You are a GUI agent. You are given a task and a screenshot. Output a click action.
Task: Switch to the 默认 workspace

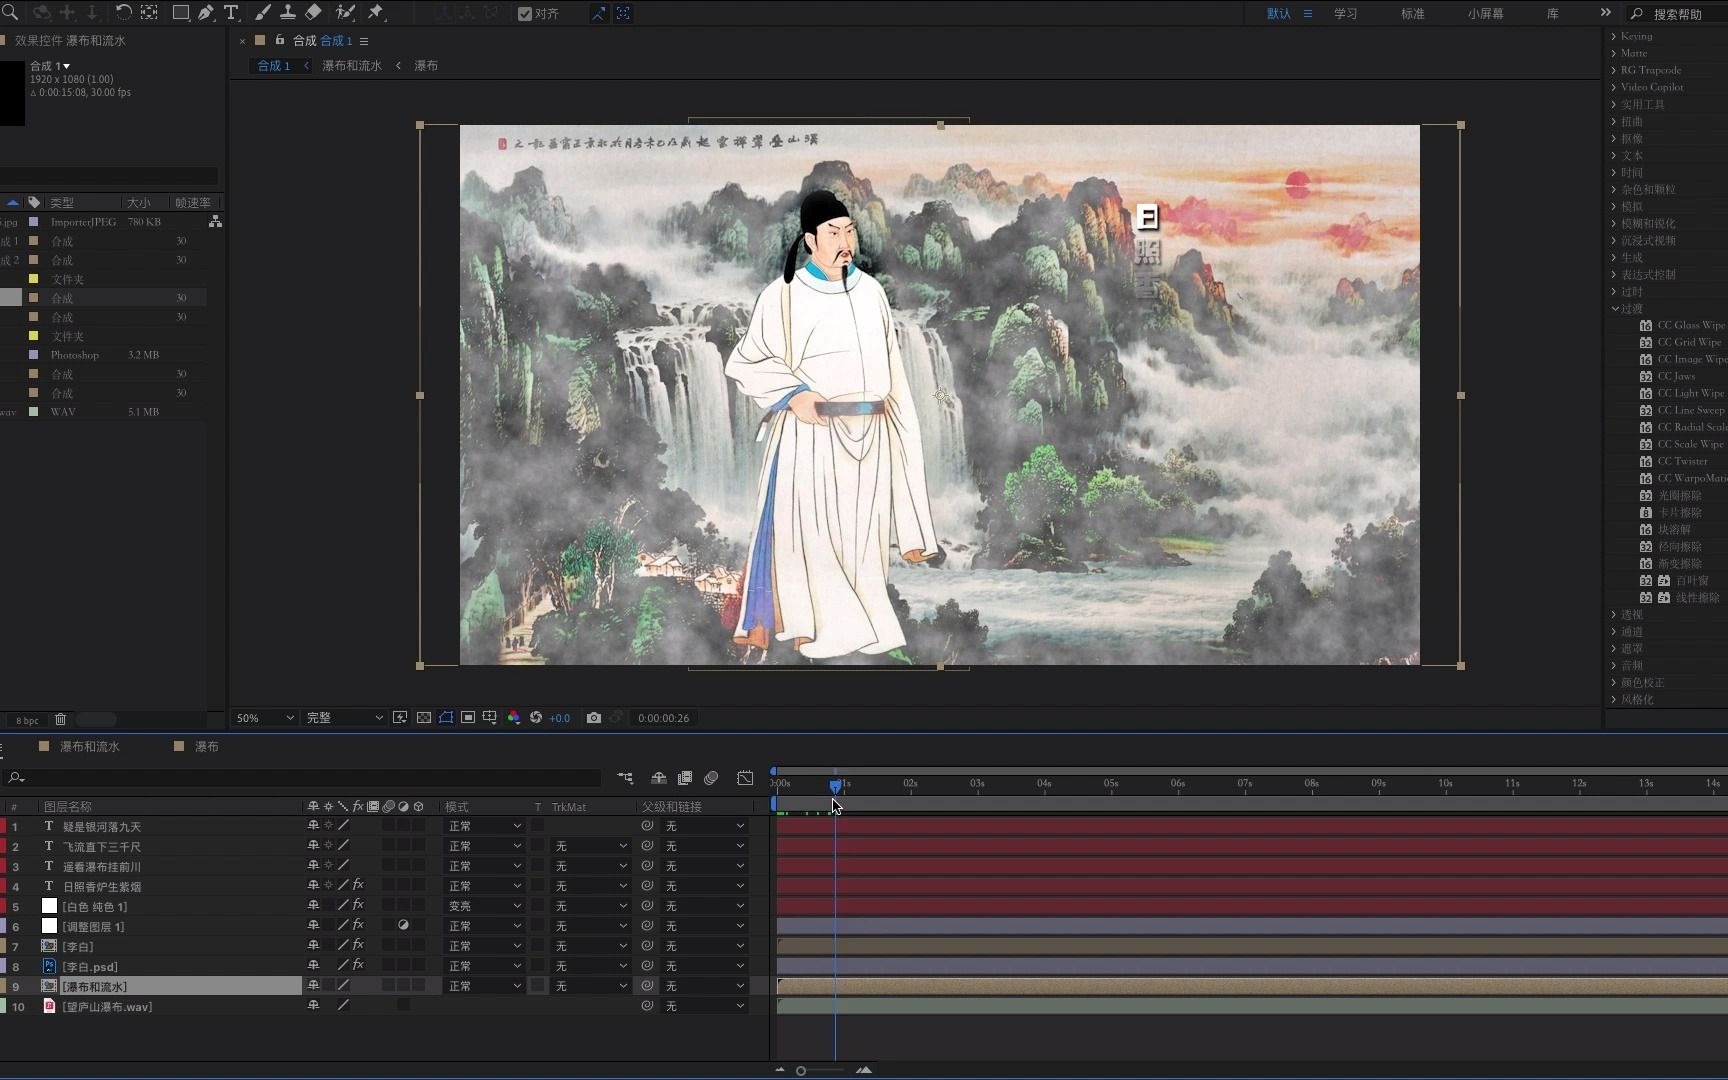tap(1279, 14)
